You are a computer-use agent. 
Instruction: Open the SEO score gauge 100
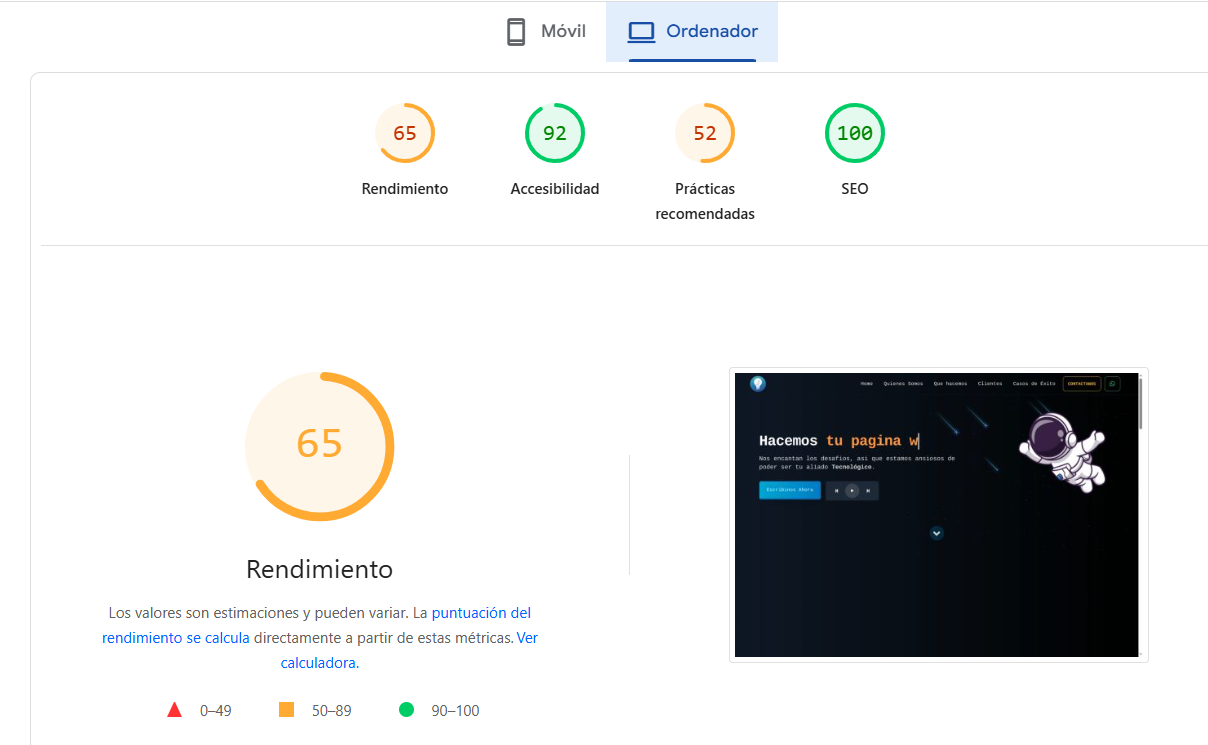[855, 134]
